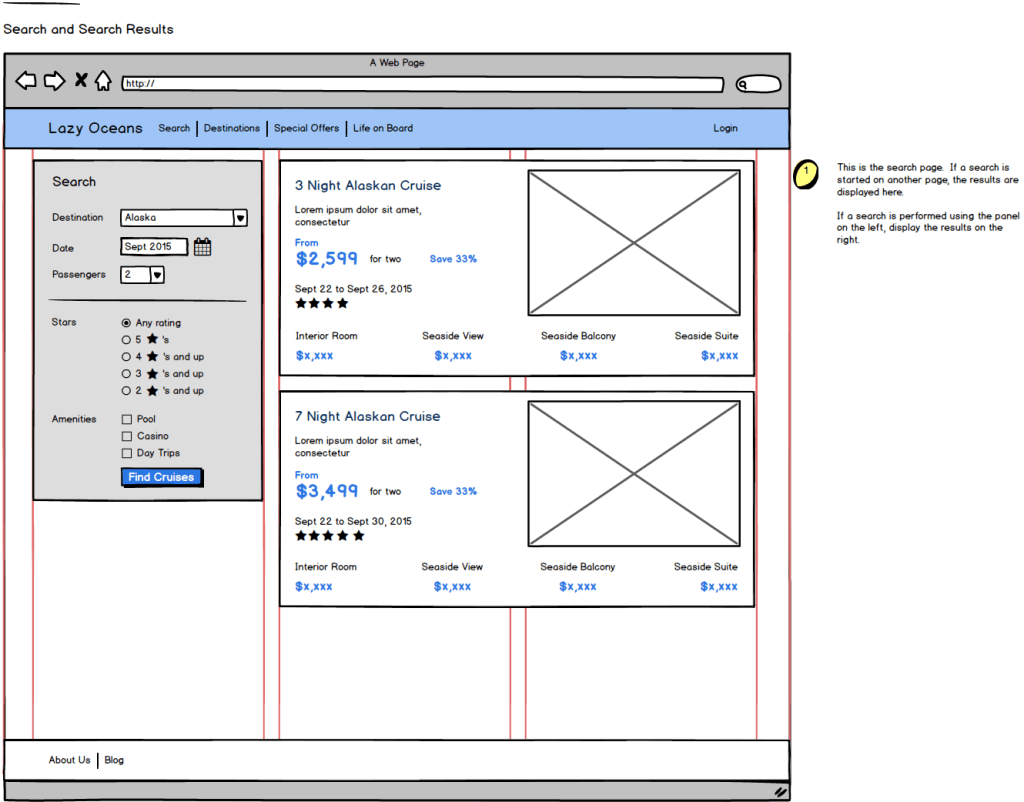Open the calendar icon beside the Date field
The width and height of the screenshot is (1024, 802).
(x=202, y=247)
